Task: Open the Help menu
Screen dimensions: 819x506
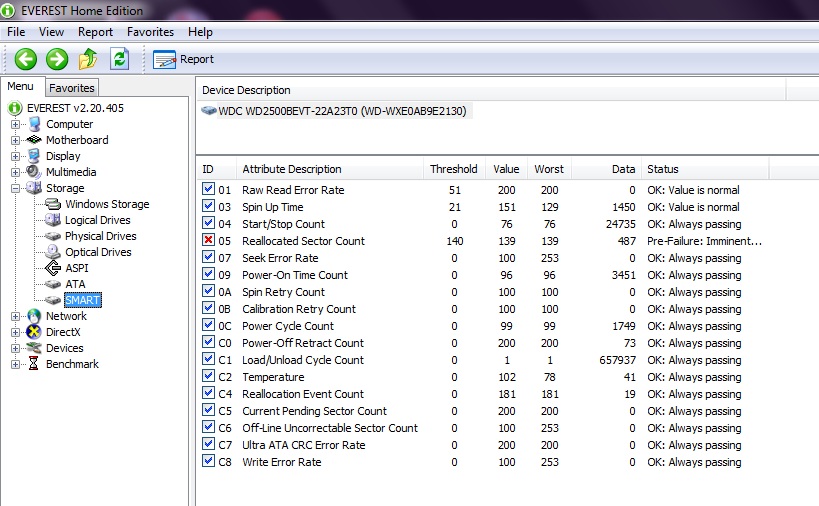Action: [x=201, y=32]
